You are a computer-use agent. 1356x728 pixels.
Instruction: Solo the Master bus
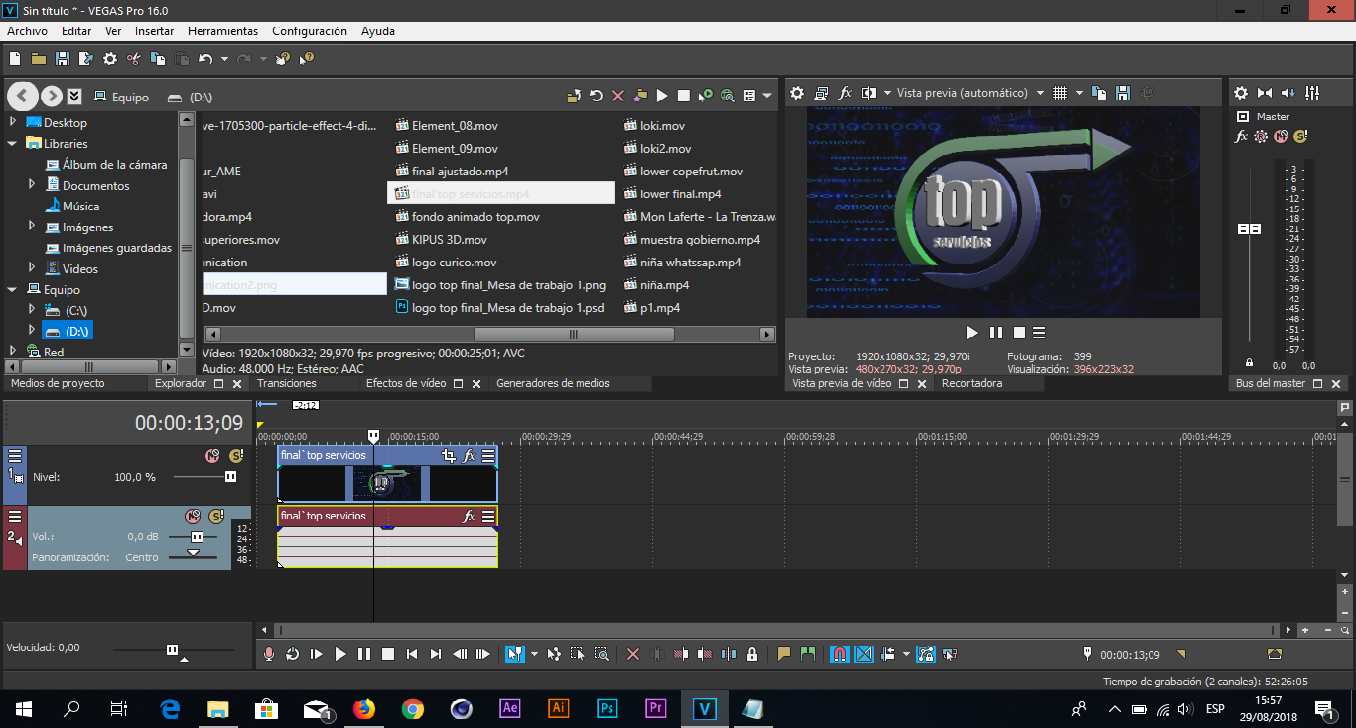click(x=1300, y=136)
